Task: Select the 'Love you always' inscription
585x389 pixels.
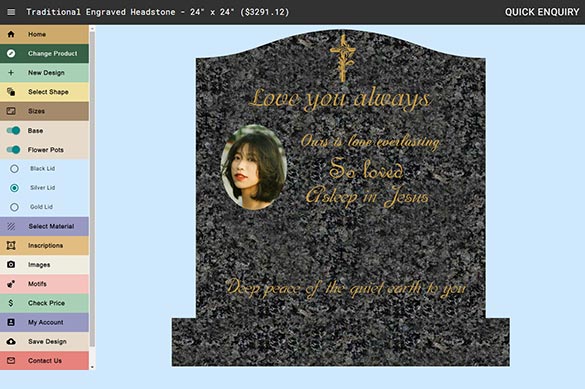Action: pos(340,99)
